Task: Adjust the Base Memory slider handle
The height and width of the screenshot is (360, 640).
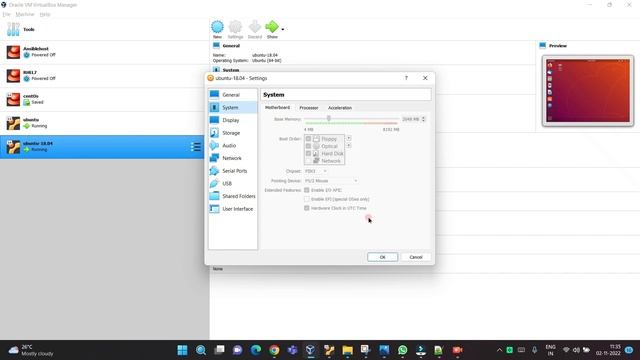Action: click(x=329, y=118)
